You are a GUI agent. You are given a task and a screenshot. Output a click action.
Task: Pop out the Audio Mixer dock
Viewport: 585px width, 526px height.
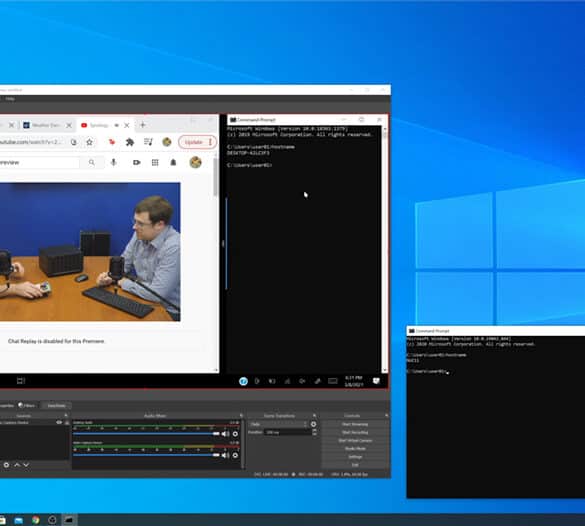(241, 415)
